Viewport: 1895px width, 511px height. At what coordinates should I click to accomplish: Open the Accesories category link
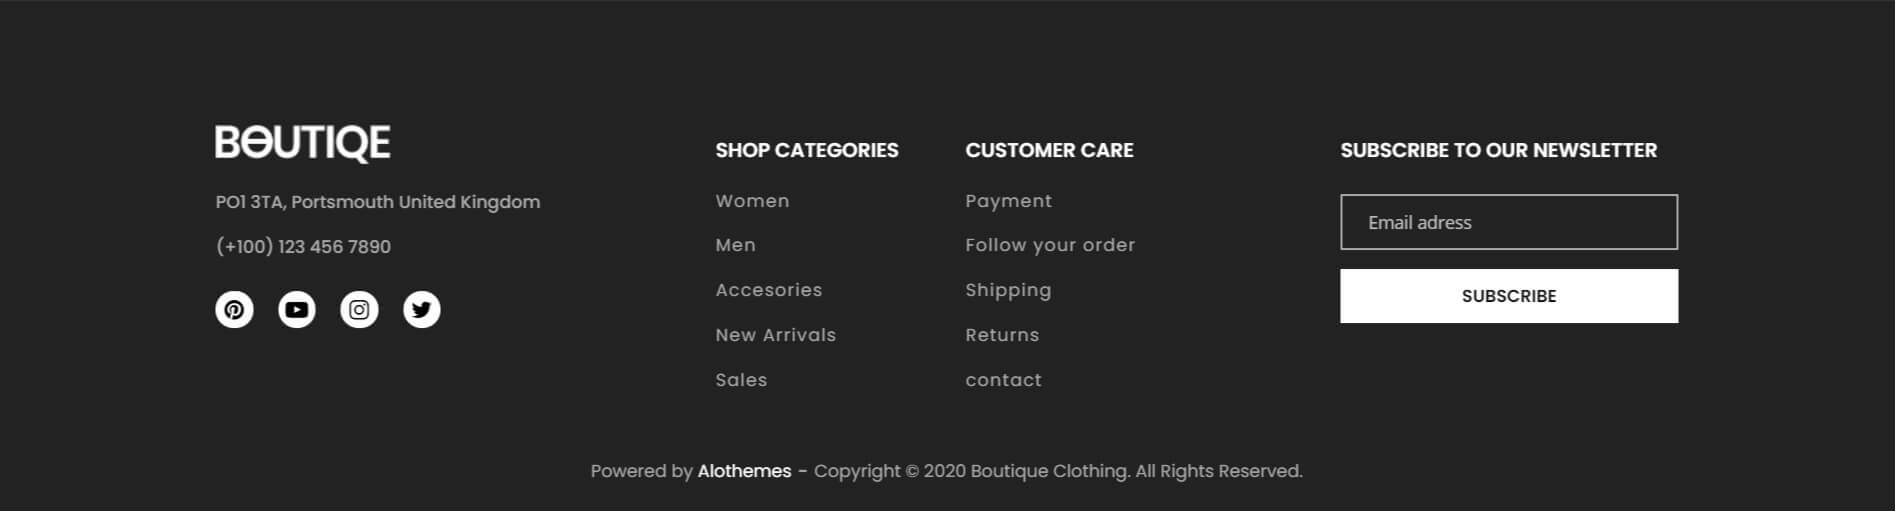[768, 290]
